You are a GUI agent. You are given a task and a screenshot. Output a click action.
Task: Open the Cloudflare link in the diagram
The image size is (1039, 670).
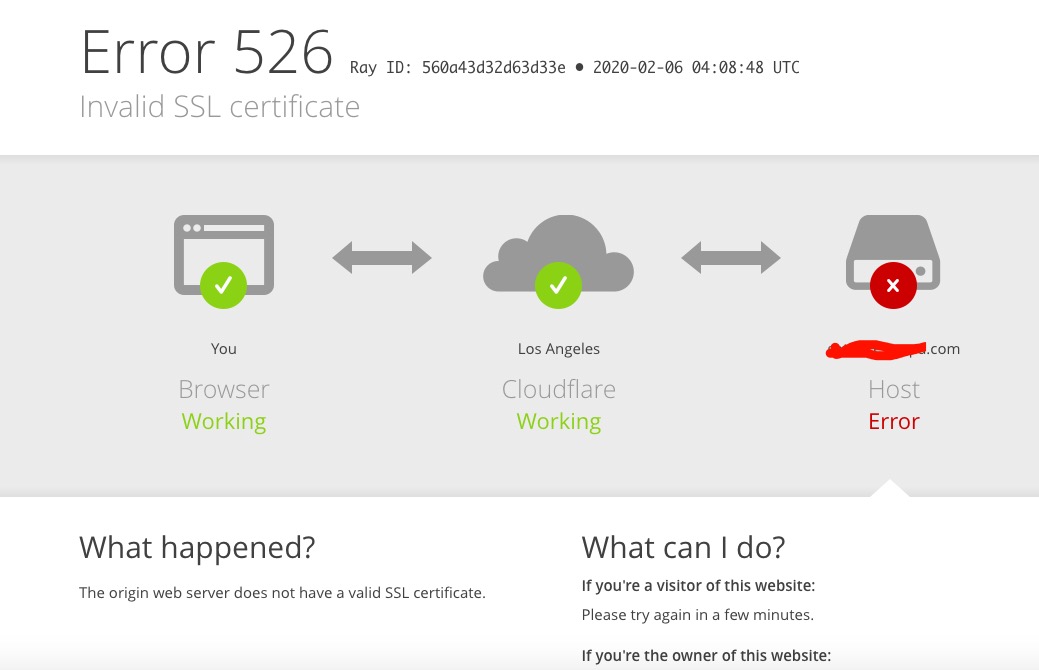(x=559, y=389)
